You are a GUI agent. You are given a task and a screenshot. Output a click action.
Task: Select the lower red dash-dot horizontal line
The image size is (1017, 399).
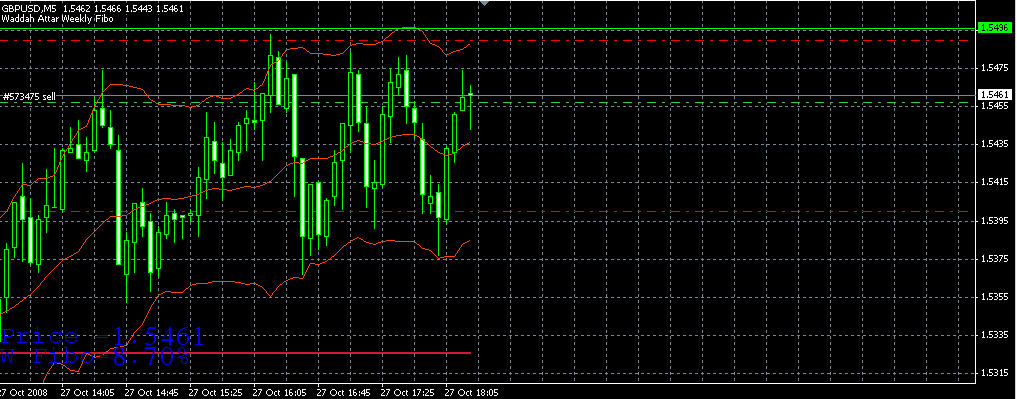[x=488, y=212]
